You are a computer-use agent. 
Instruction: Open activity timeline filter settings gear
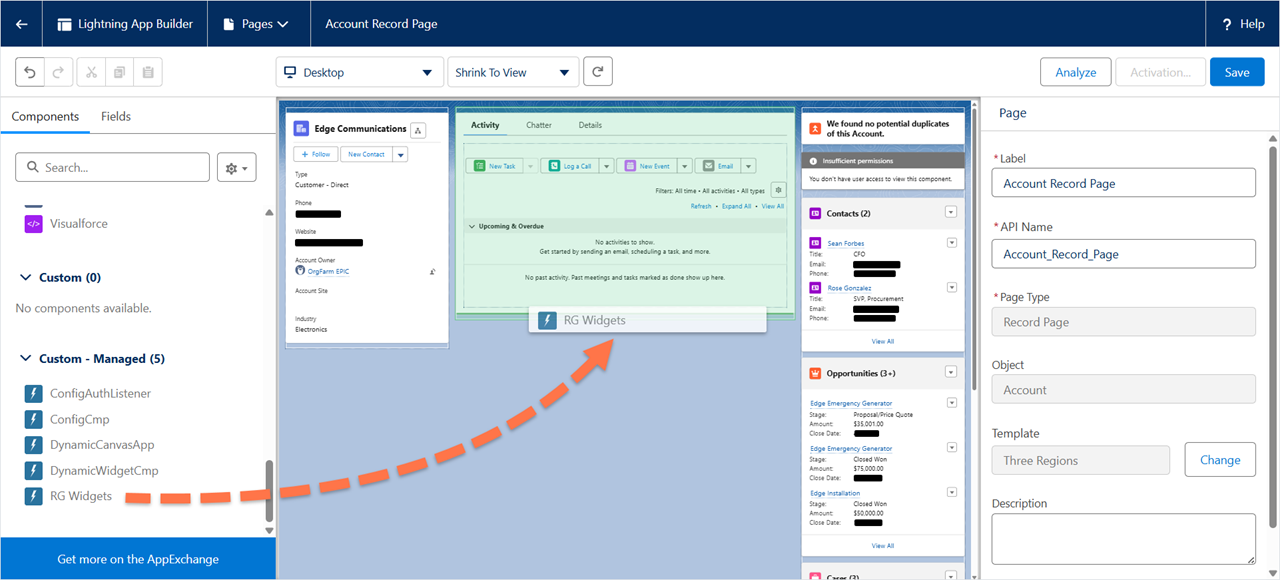pyautogui.click(x=779, y=190)
